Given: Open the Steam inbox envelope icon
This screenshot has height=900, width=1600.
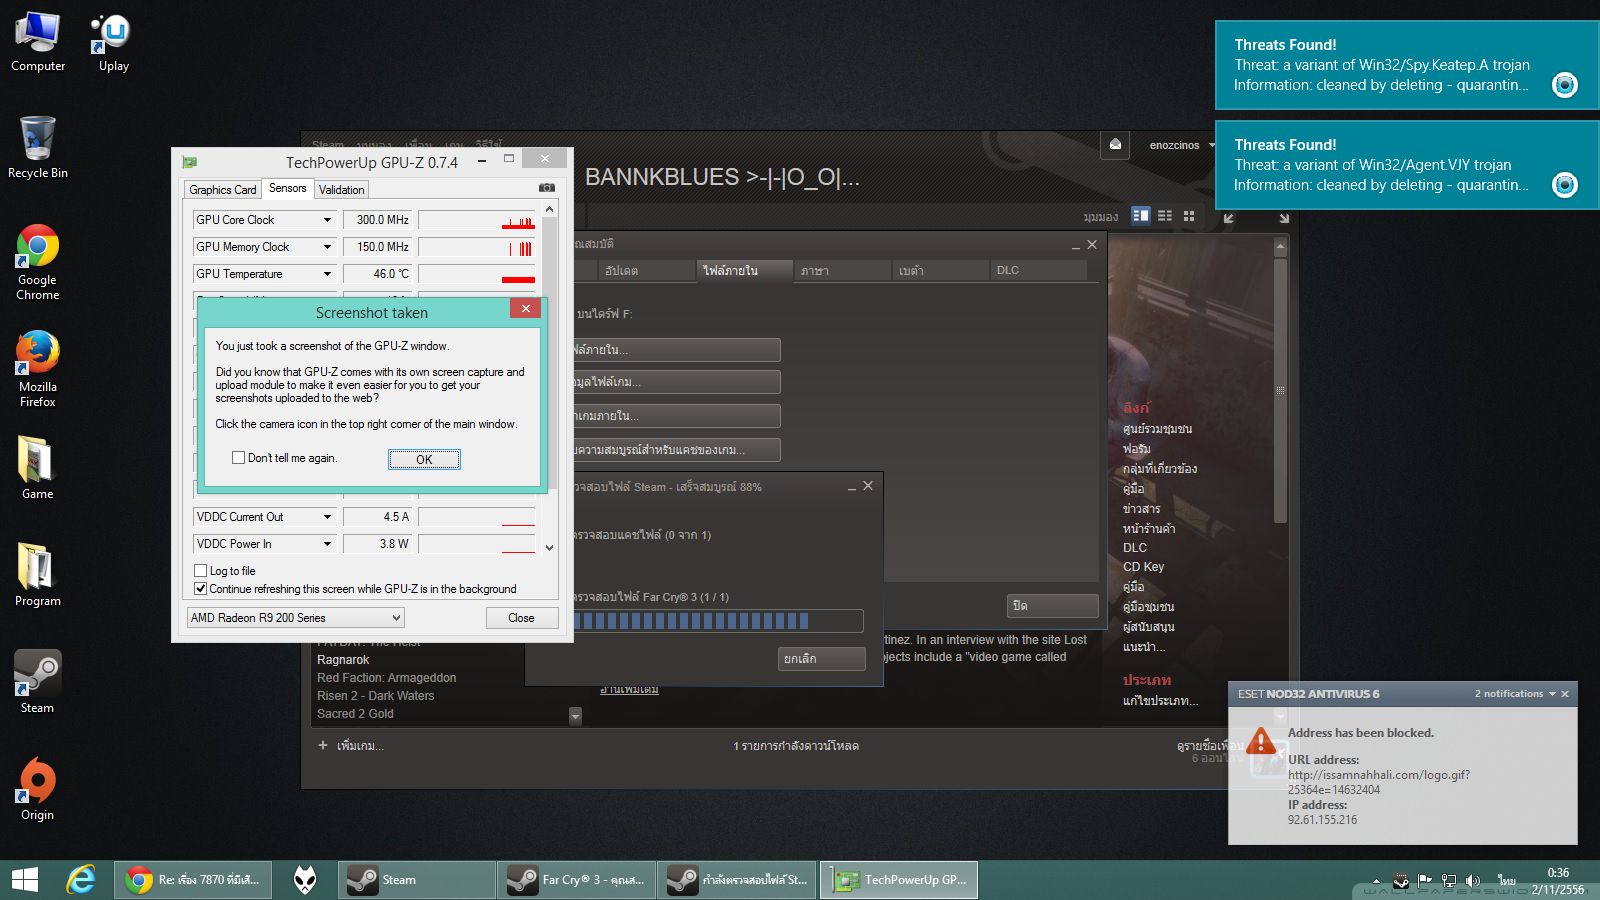Looking at the screenshot, I should click(1115, 145).
